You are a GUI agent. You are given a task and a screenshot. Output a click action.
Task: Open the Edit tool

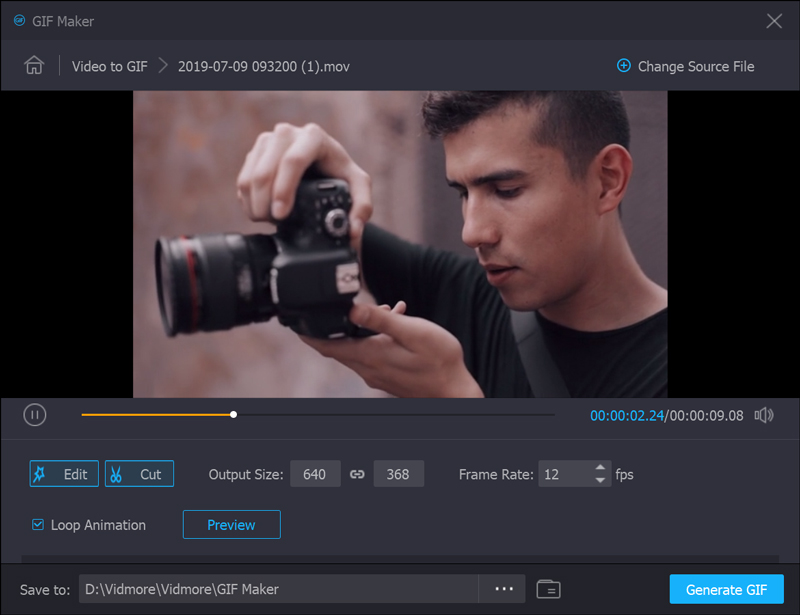64,474
